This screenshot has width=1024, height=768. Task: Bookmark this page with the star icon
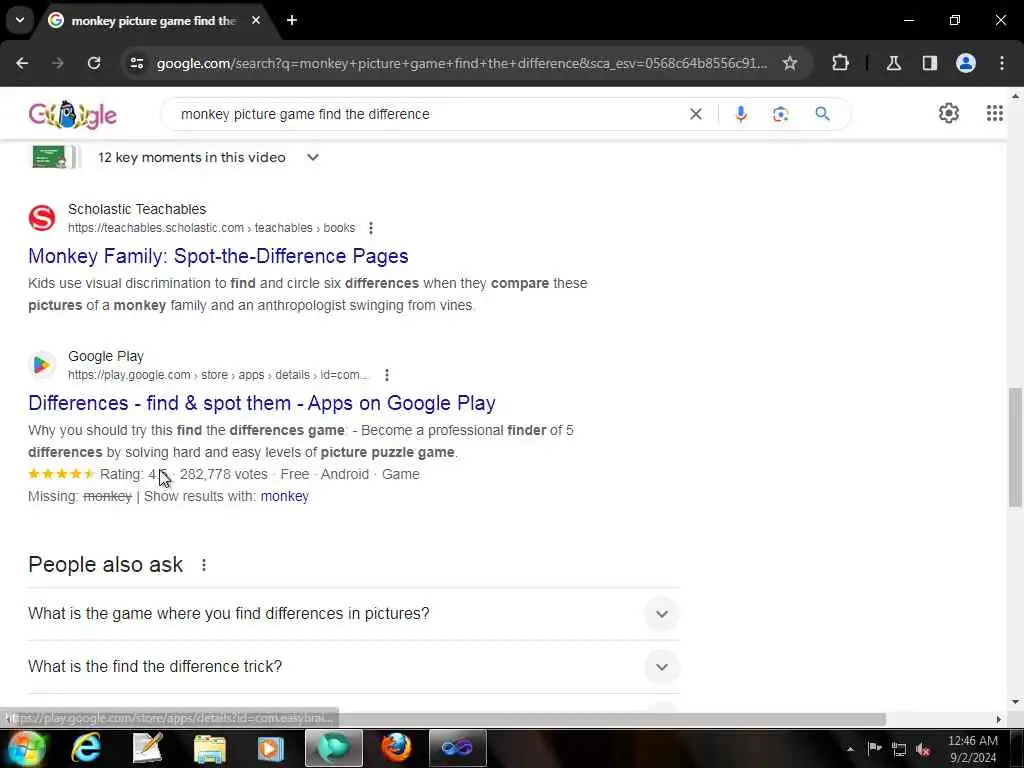point(790,63)
